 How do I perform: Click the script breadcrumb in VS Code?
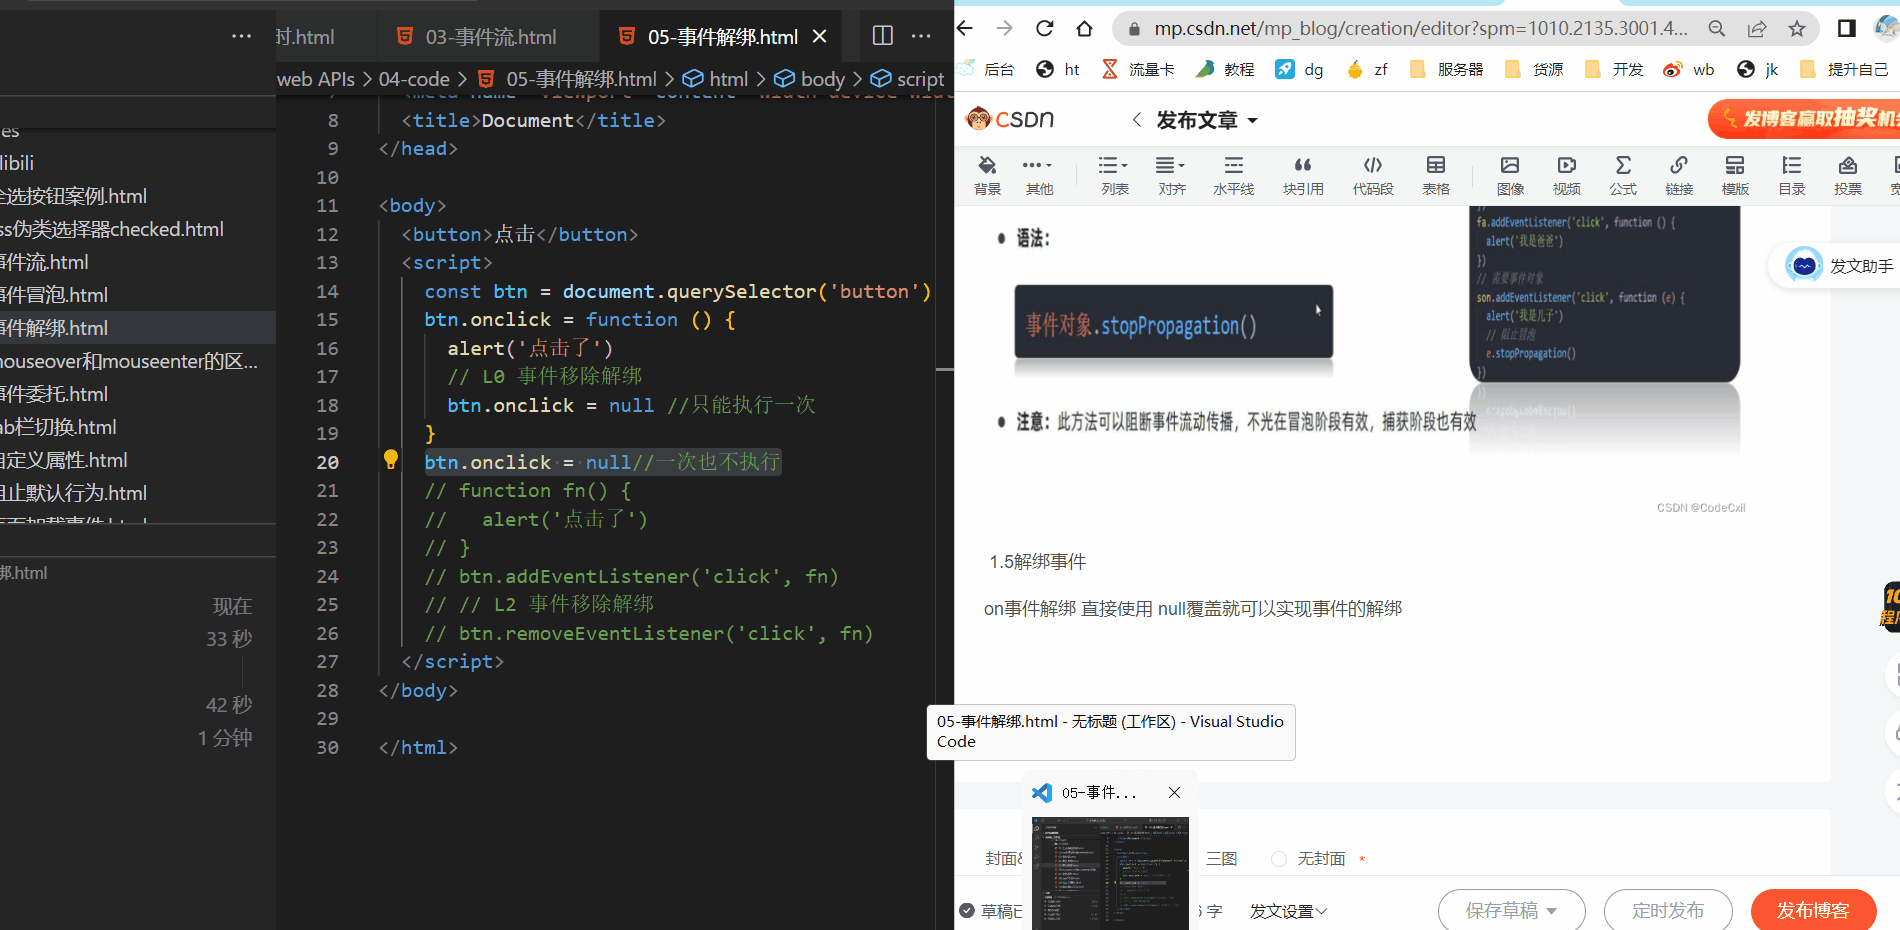pyautogui.click(x=907, y=79)
